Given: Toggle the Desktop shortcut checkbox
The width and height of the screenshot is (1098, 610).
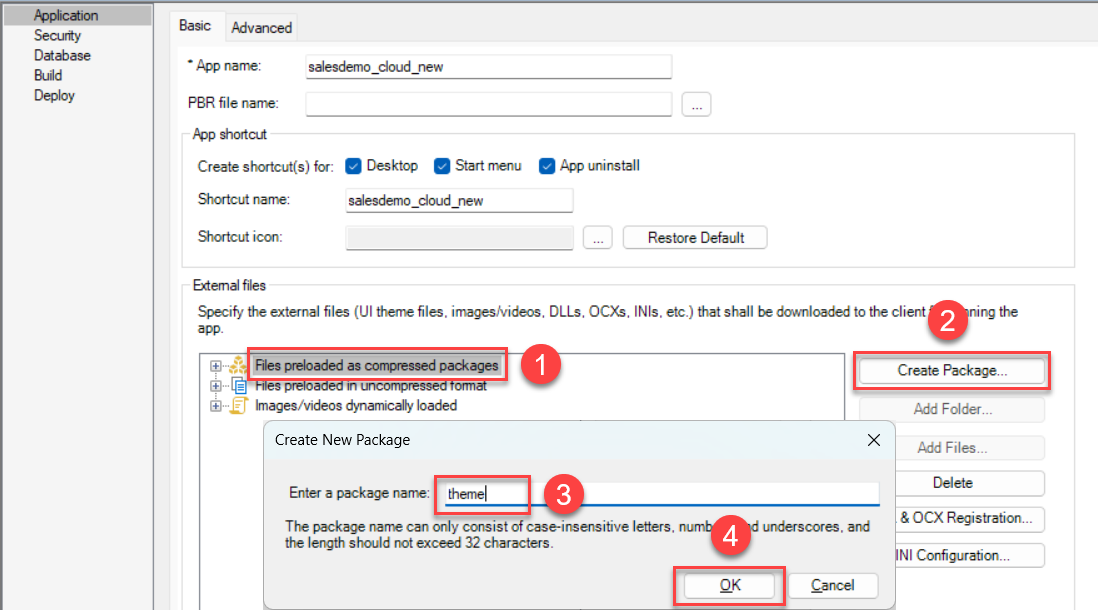Looking at the screenshot, I should coord(353,166).
